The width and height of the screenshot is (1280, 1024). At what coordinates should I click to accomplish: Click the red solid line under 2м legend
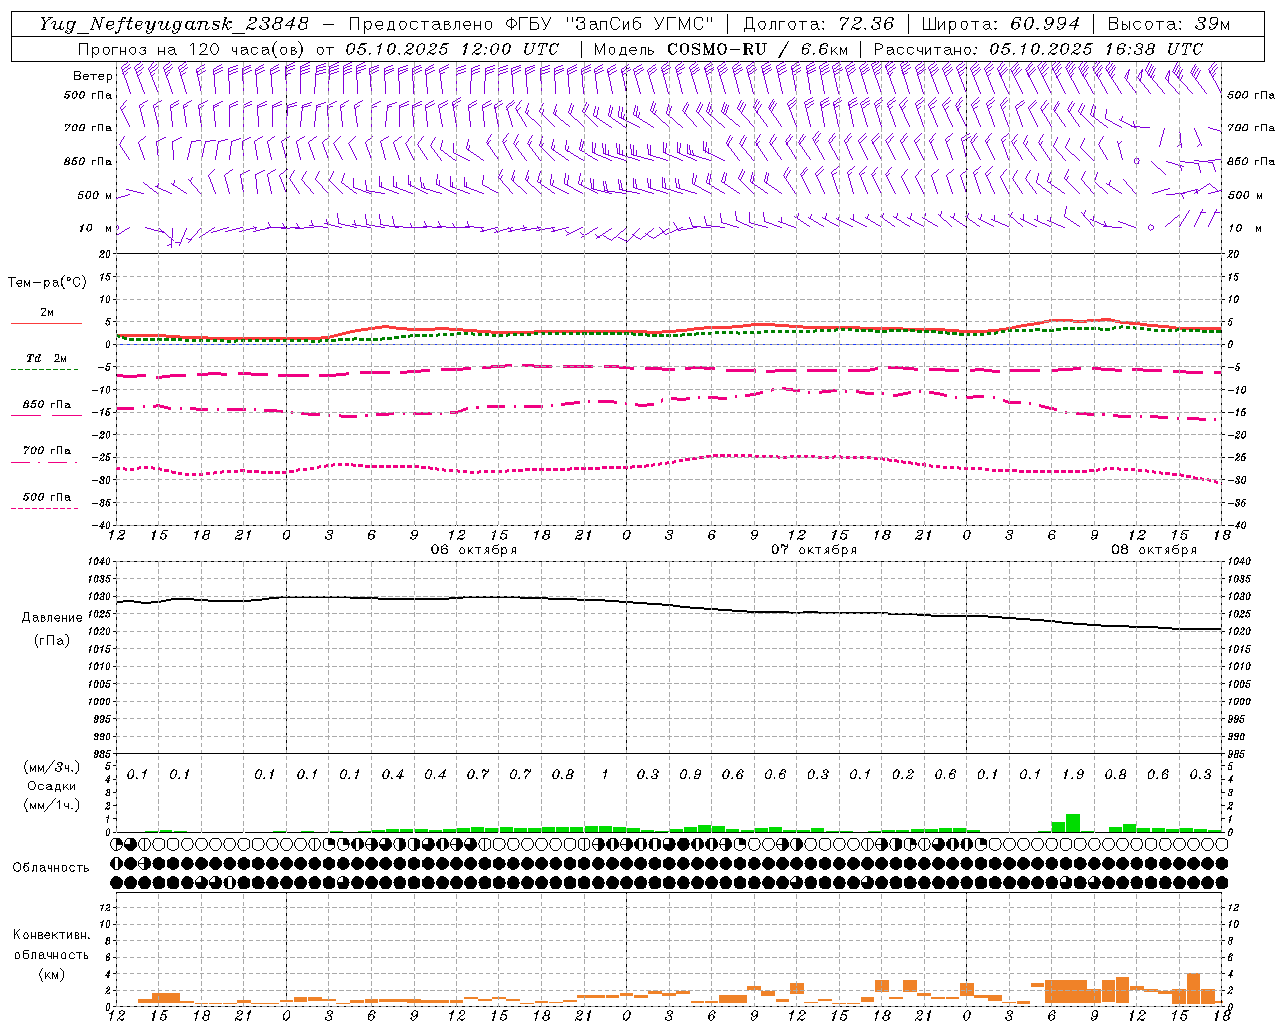tap(46, 324)
